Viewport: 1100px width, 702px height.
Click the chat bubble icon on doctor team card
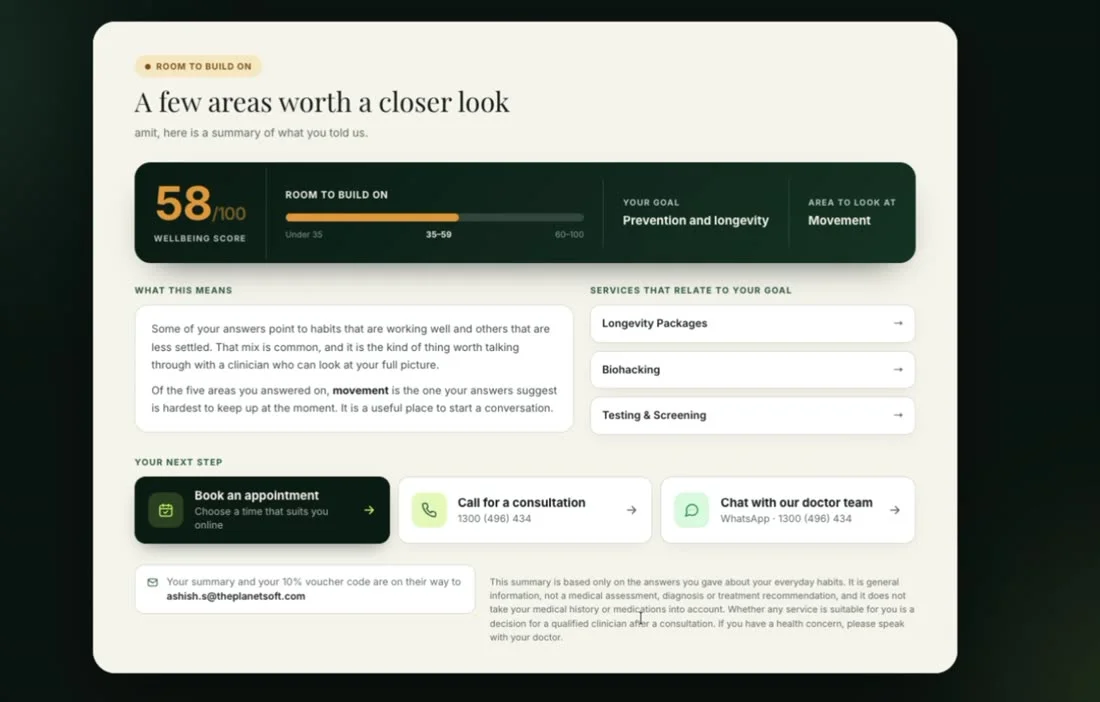691,510
